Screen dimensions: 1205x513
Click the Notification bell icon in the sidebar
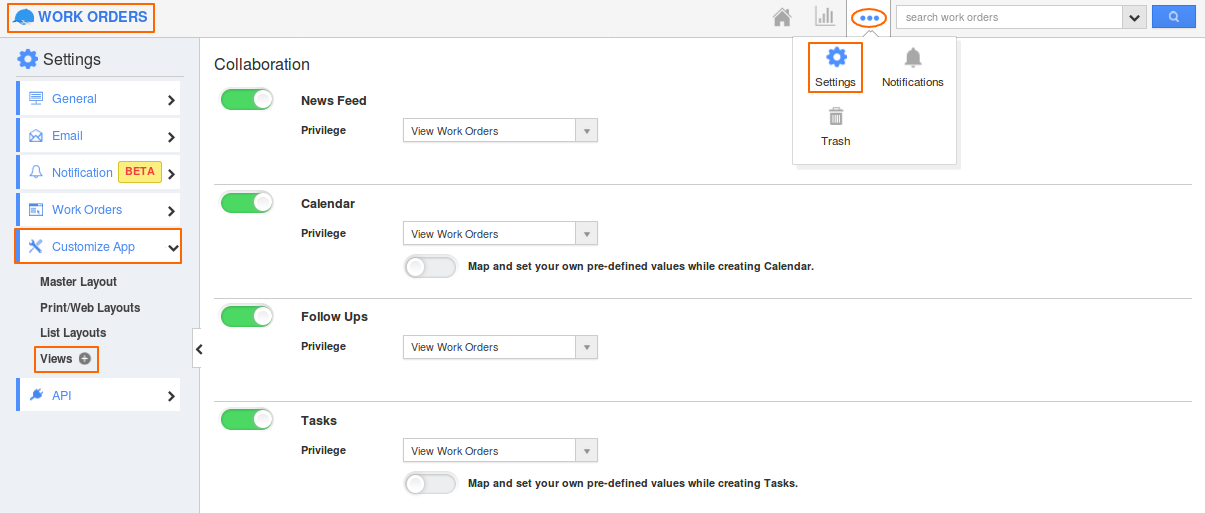click(36, 172)
